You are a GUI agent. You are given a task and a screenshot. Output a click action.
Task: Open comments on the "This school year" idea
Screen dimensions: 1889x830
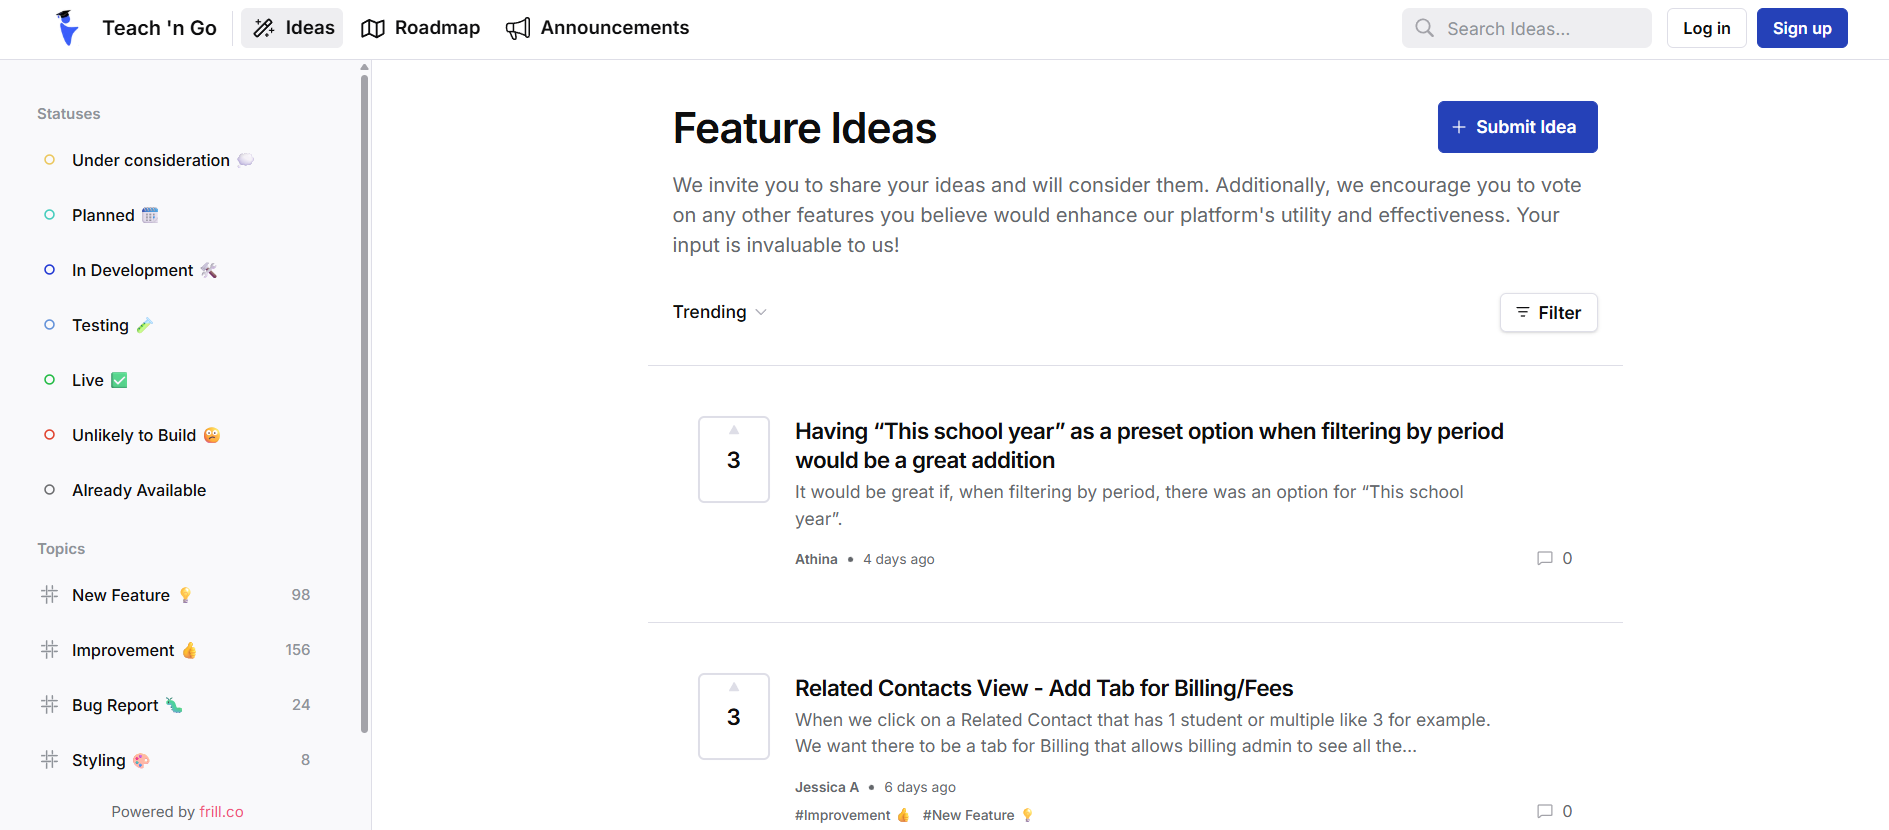coord(1554,558)
